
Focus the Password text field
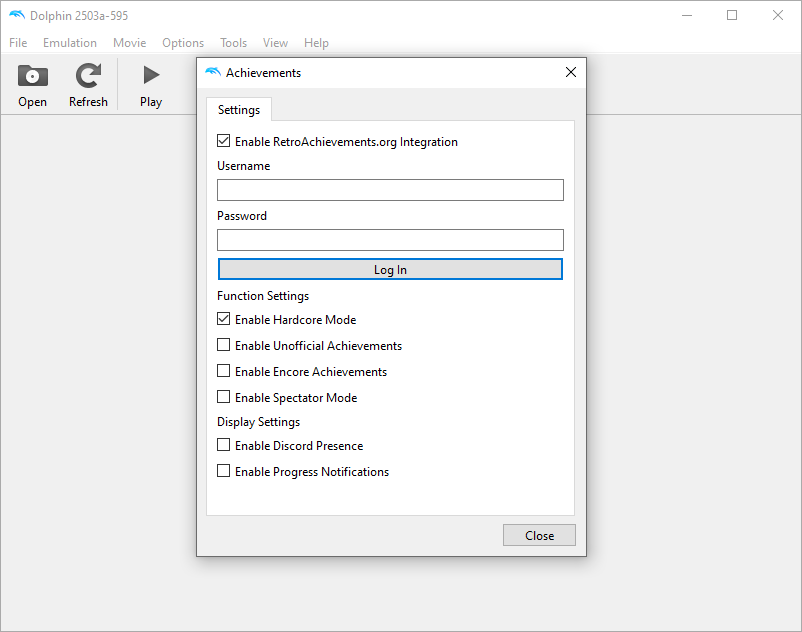(x=390, y=240)
